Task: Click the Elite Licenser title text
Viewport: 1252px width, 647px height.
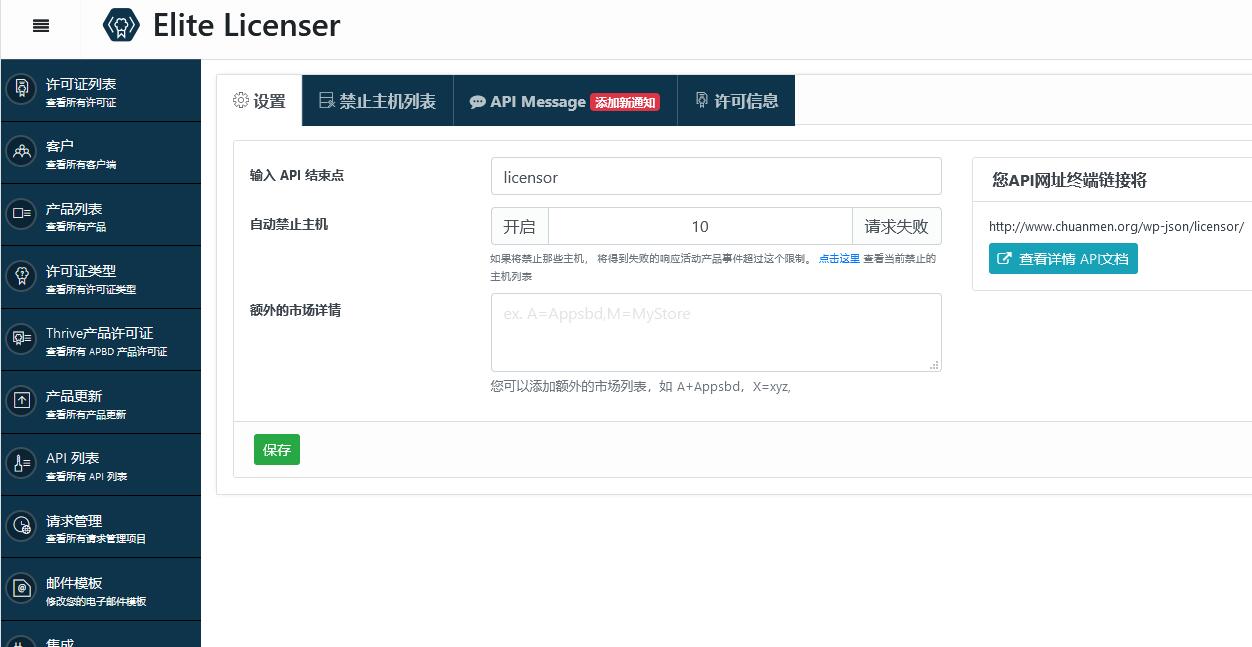Action: pyautogui.click(x=246, y=25)
